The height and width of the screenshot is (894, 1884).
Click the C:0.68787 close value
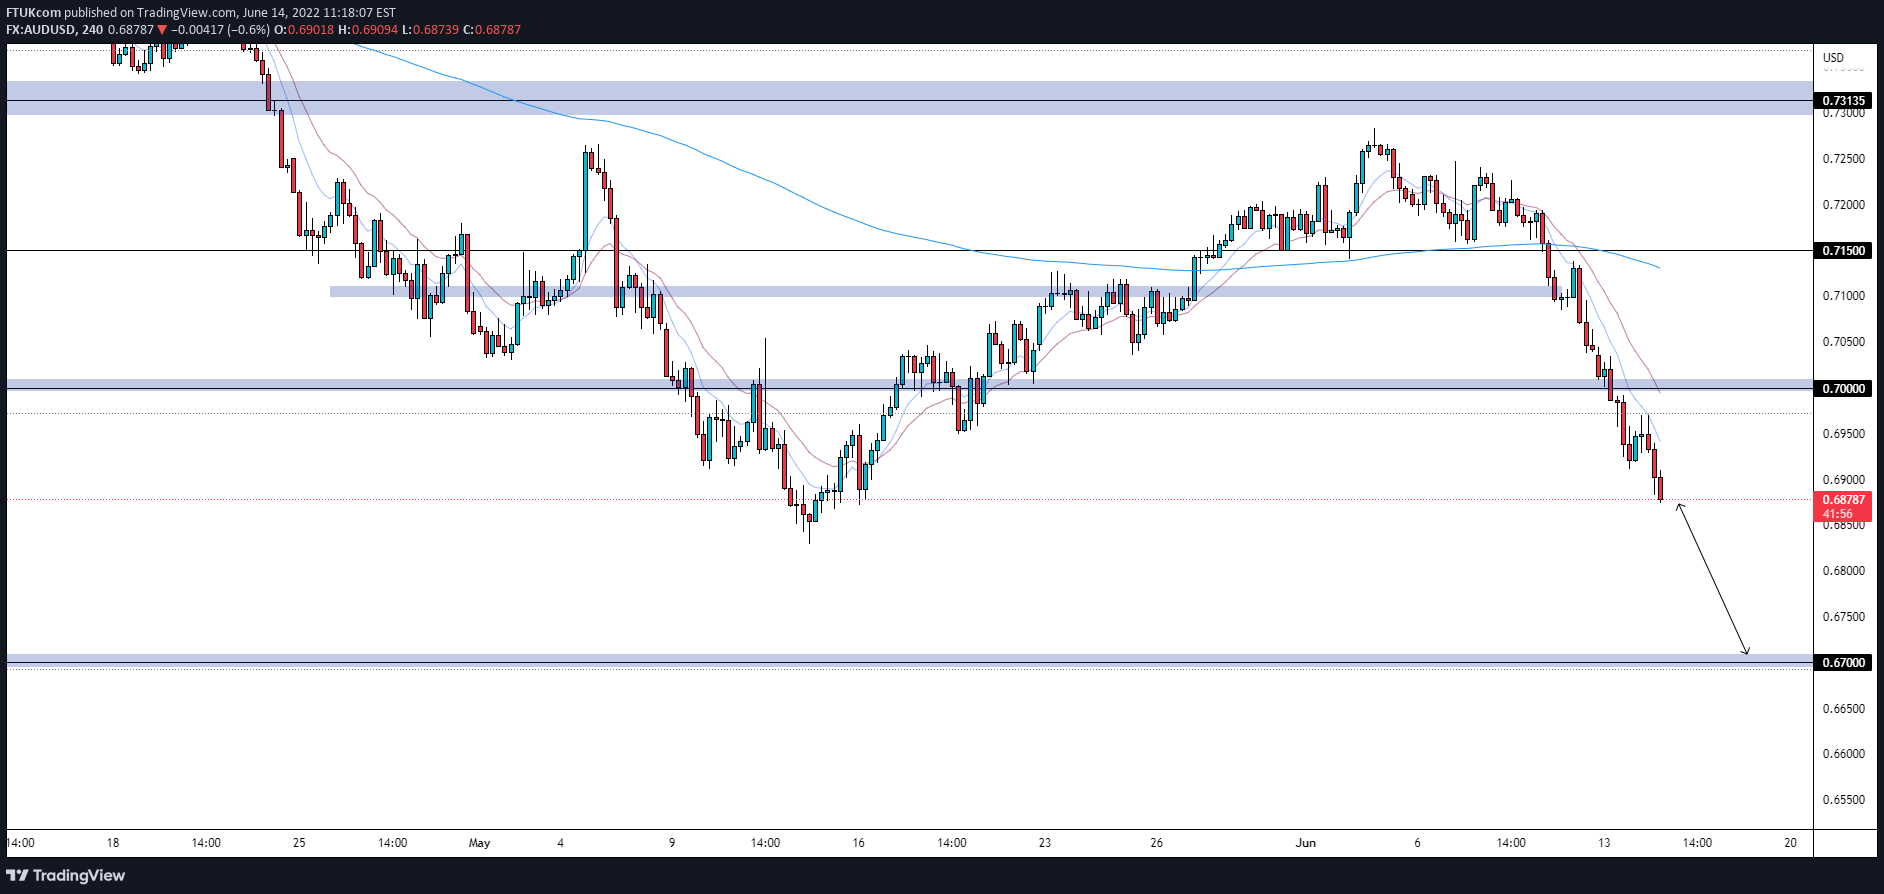pyautogui.click(x=492, y=29)
